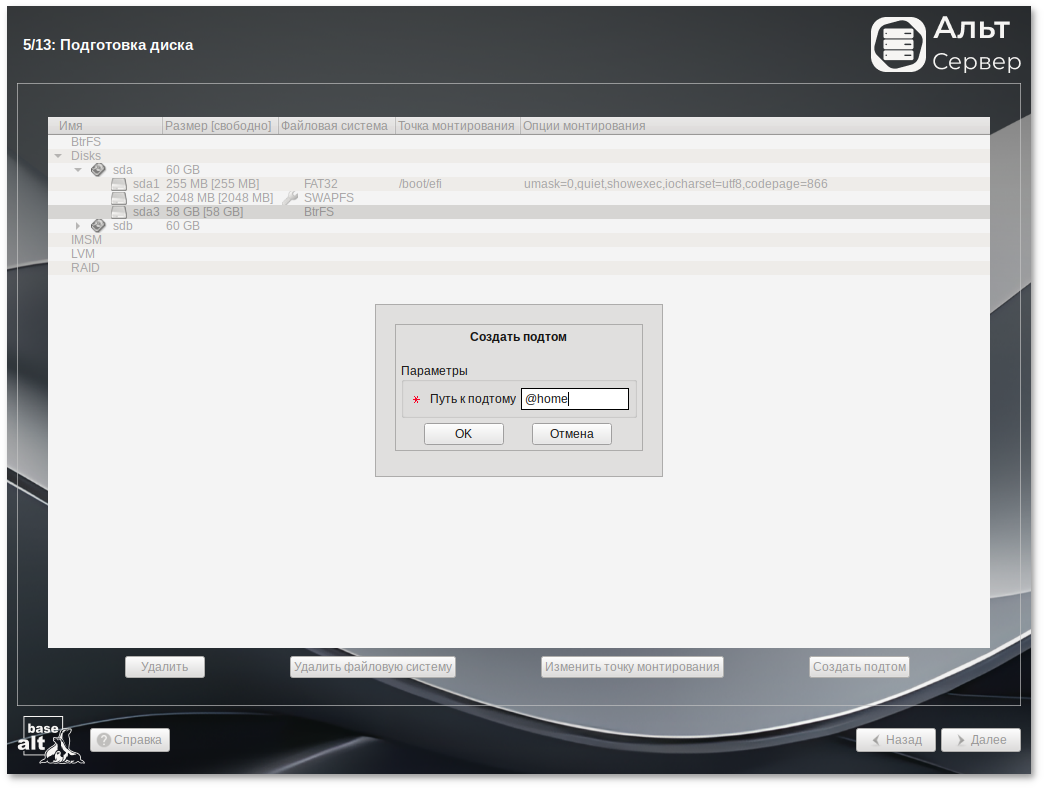Click the Создать подтом button

859,667
